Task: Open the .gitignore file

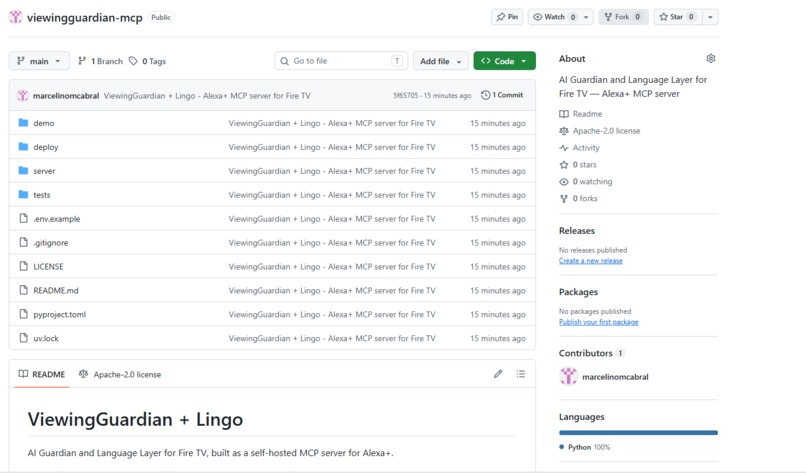Action: [x=50, y=243]
